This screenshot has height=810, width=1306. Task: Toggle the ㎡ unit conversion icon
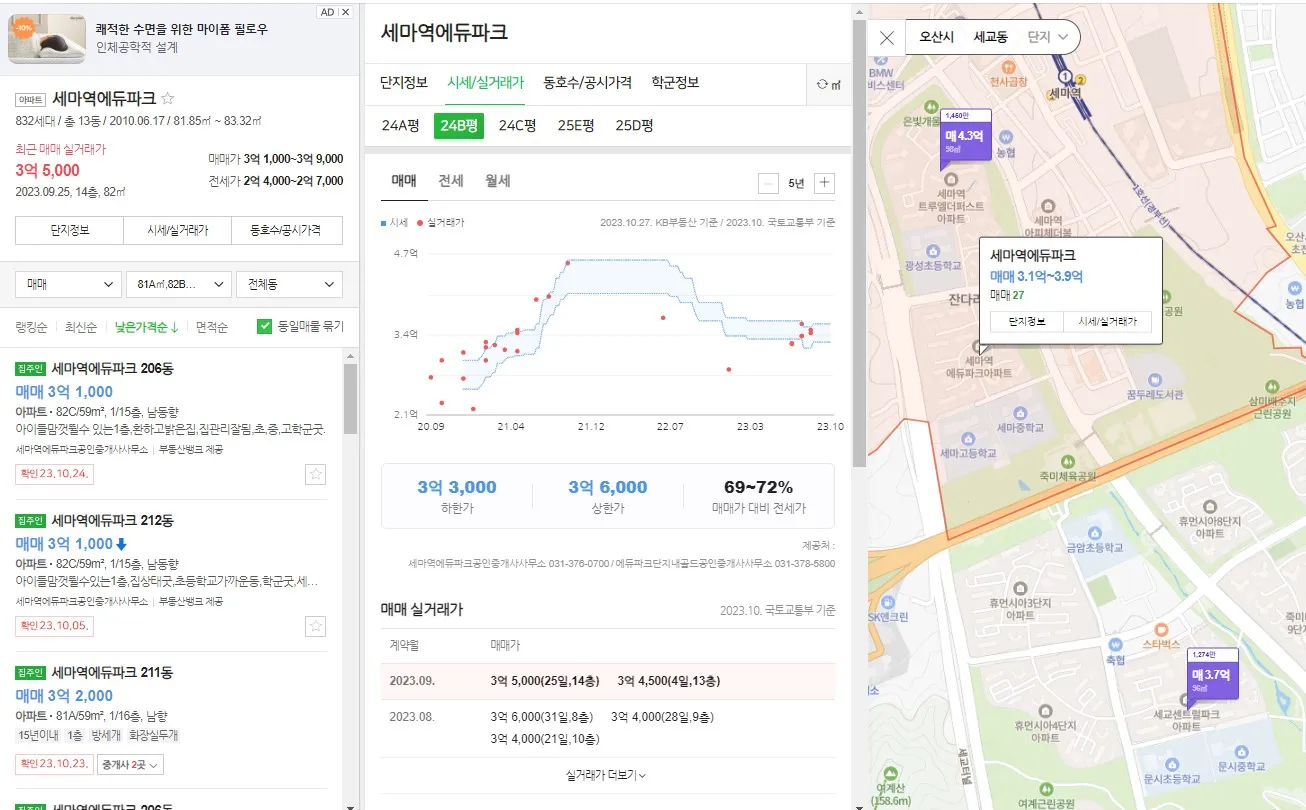click(829, 84)
